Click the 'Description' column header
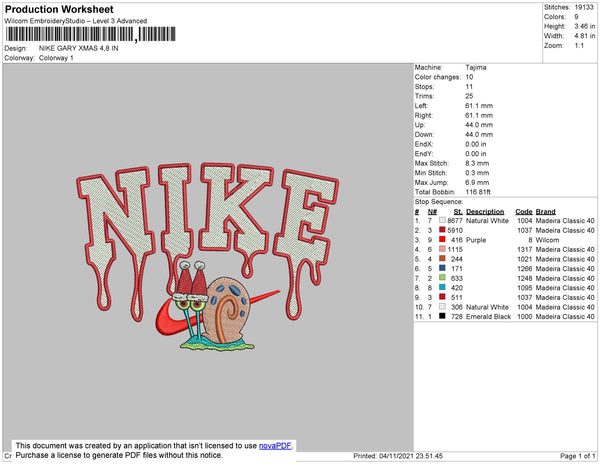This screenshot has width=600, height=464. tap(485, 212)
